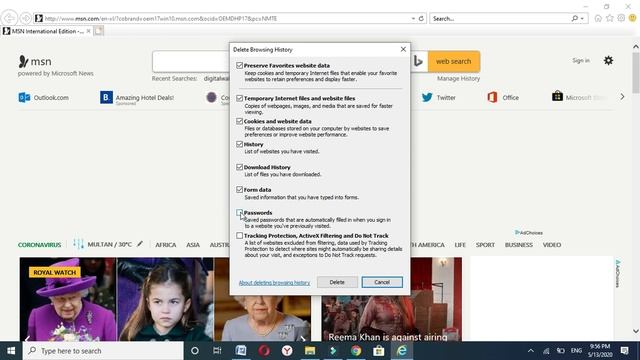The image size is (640, 360).
Task: Uncheck the History checkbox
Action: [240, 144]
